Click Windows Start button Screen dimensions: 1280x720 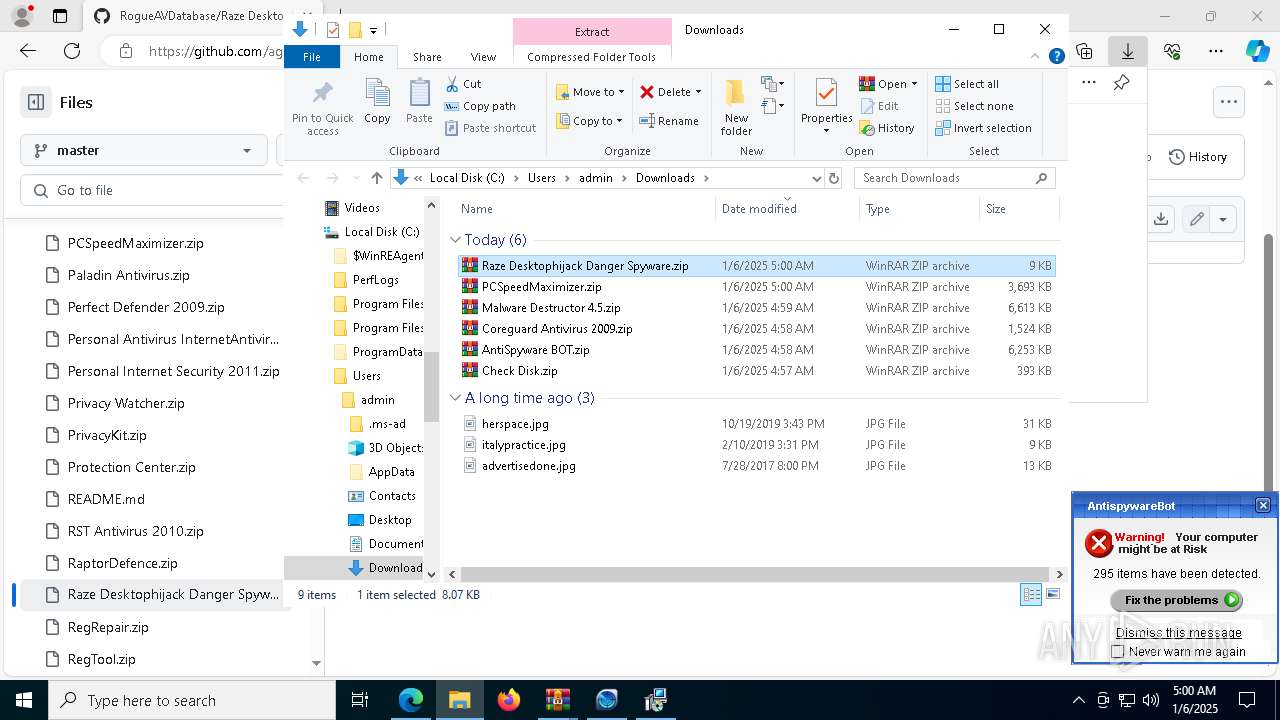coord(24,700)
